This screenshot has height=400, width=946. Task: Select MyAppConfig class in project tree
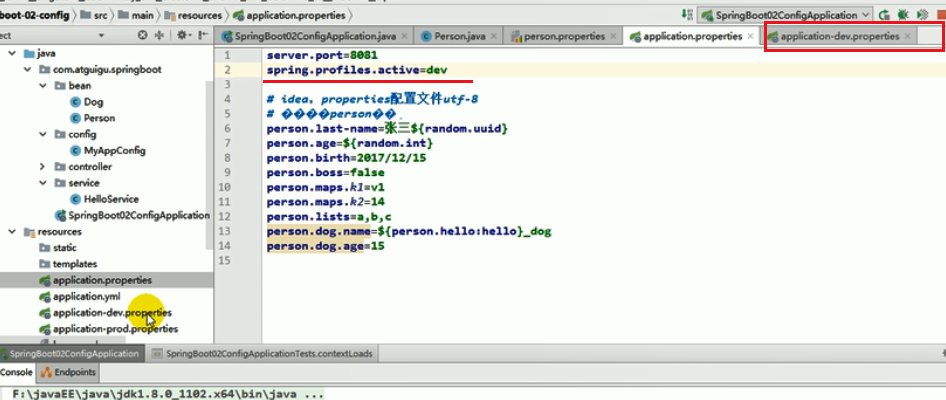(x=114, y=151)
